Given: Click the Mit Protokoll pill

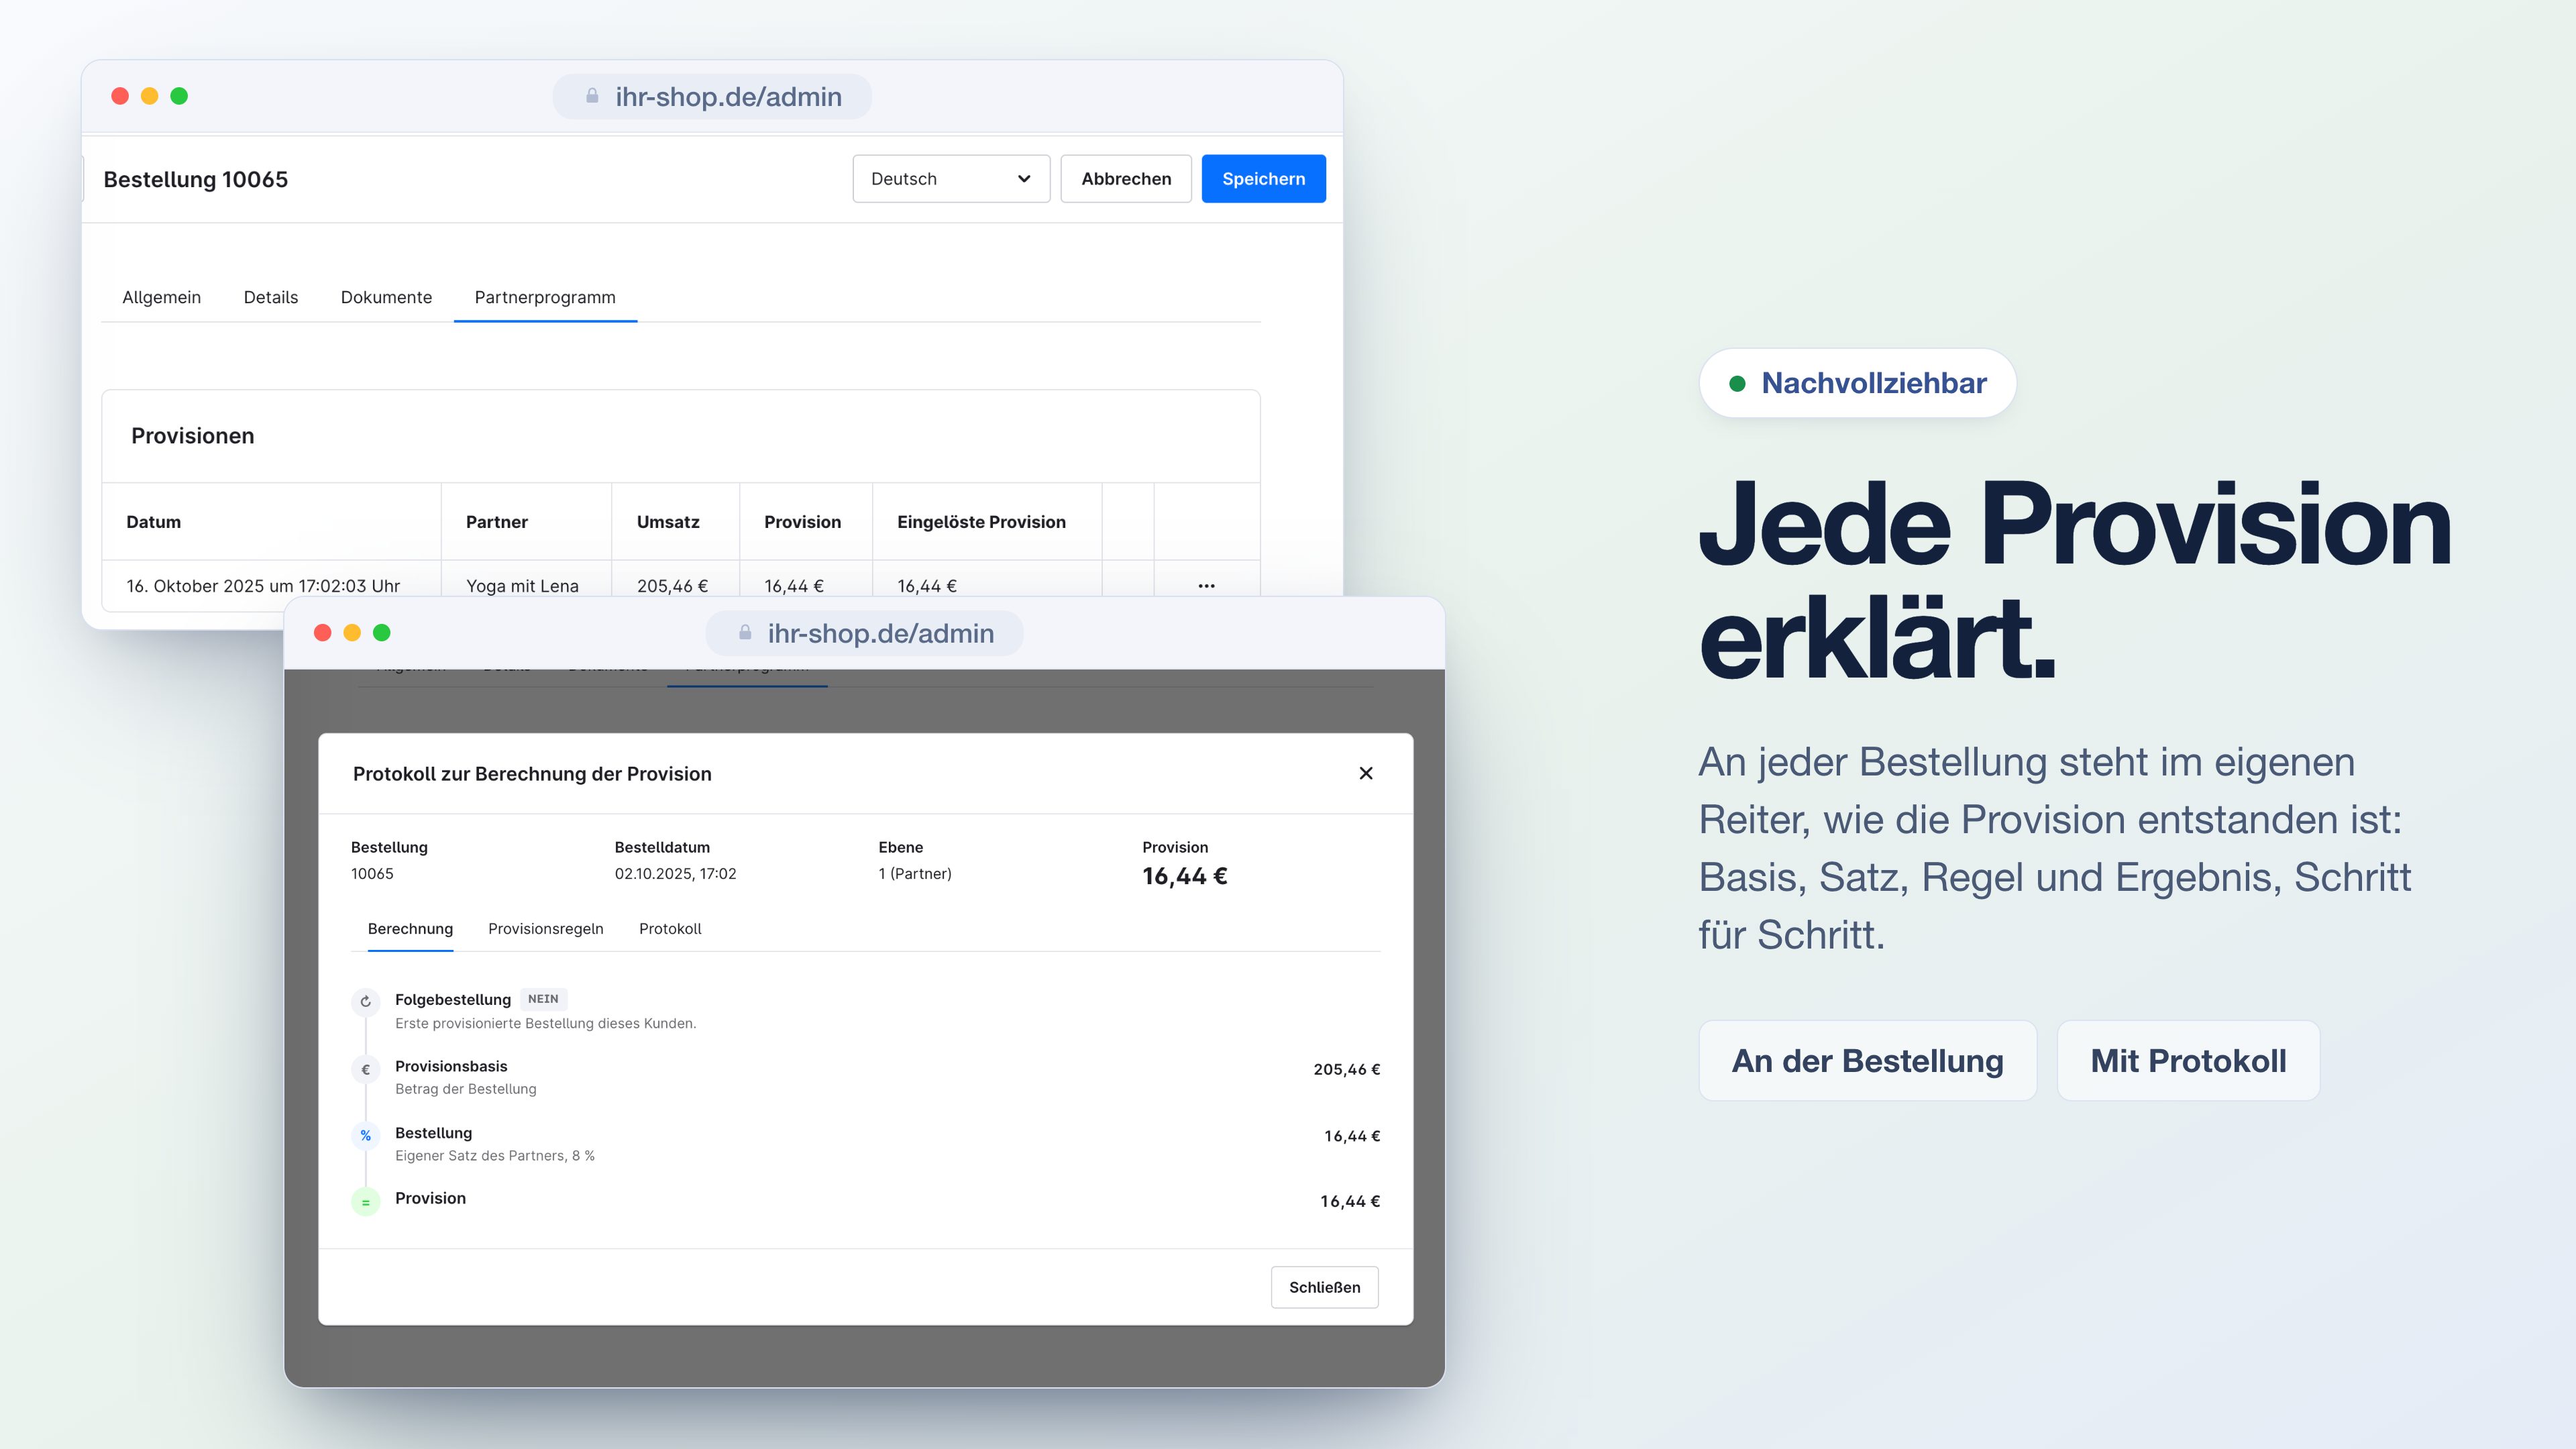Looking at the screenshot, I should 2188,1061.
